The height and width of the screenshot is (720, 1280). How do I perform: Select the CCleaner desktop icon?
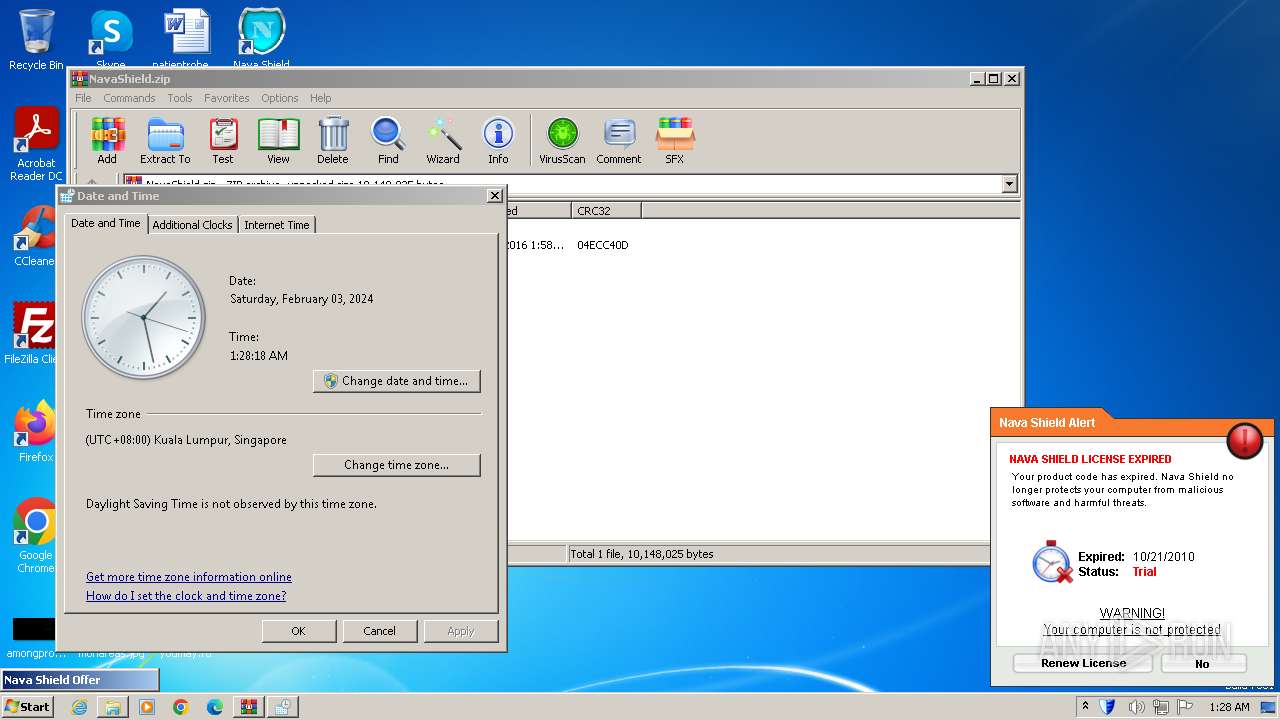pyautogui.click(x=36, y=237)
